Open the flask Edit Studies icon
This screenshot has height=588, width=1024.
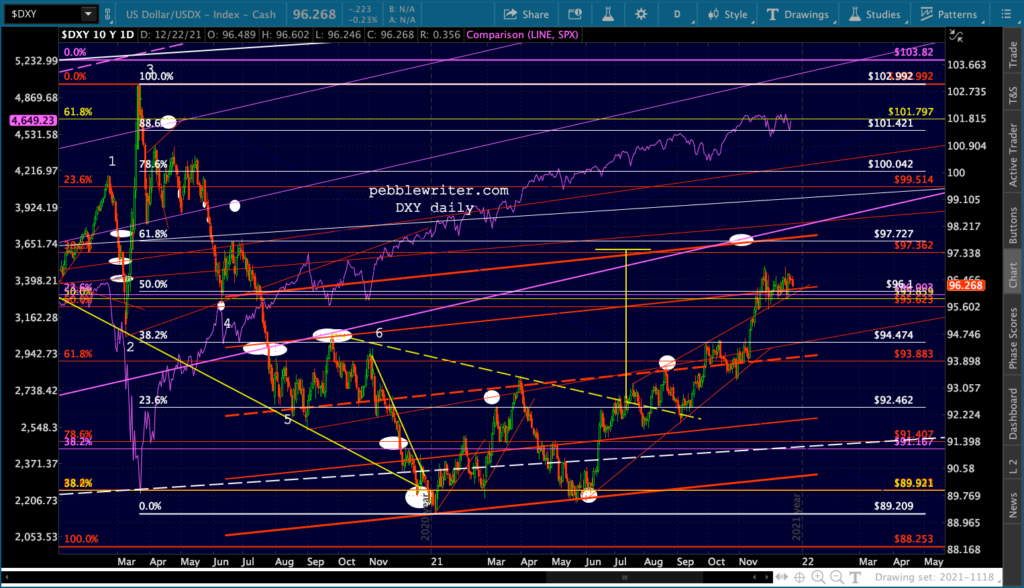tap(608, 14)
